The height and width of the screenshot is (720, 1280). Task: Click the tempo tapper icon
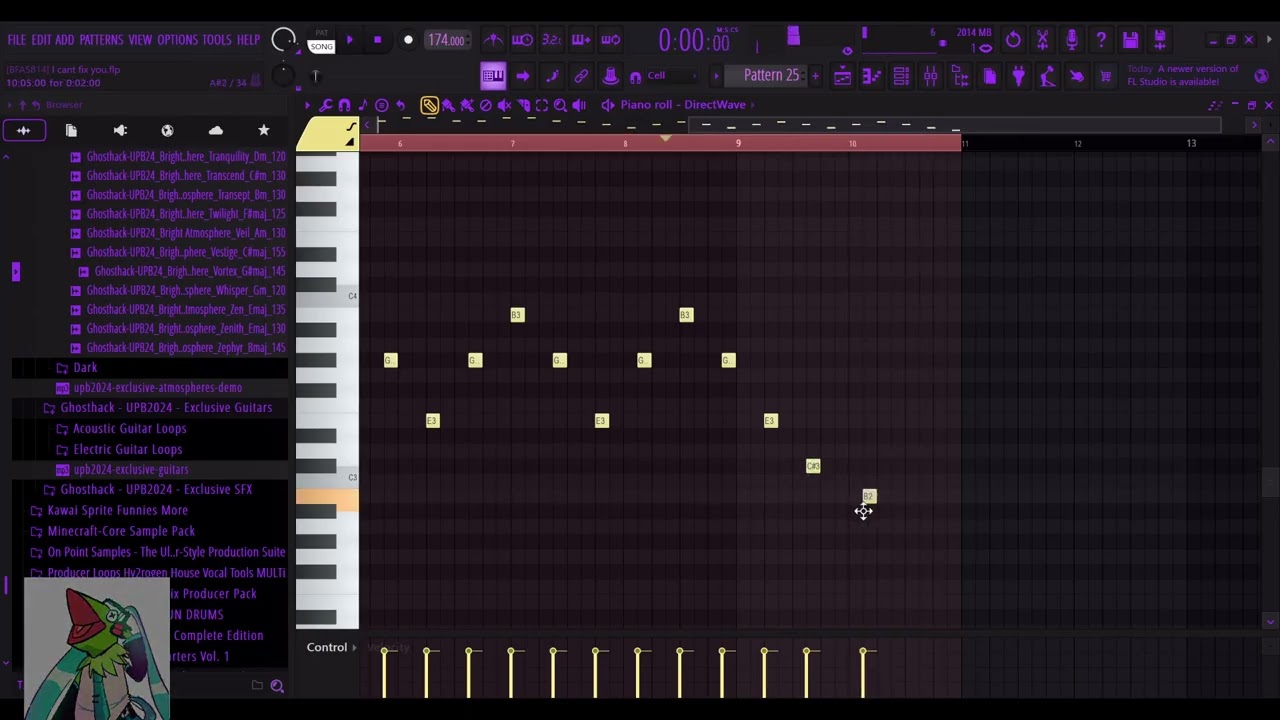(x=1047, y=76)
